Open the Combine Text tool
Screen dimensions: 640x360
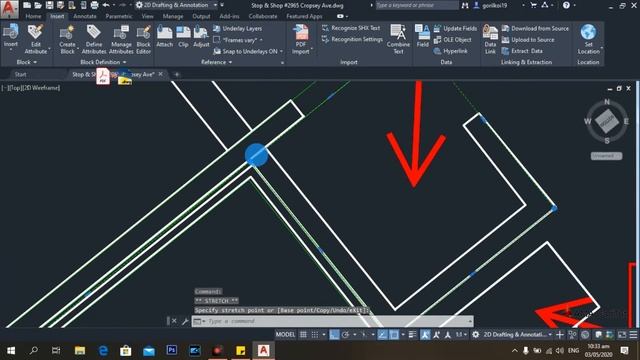398,39
